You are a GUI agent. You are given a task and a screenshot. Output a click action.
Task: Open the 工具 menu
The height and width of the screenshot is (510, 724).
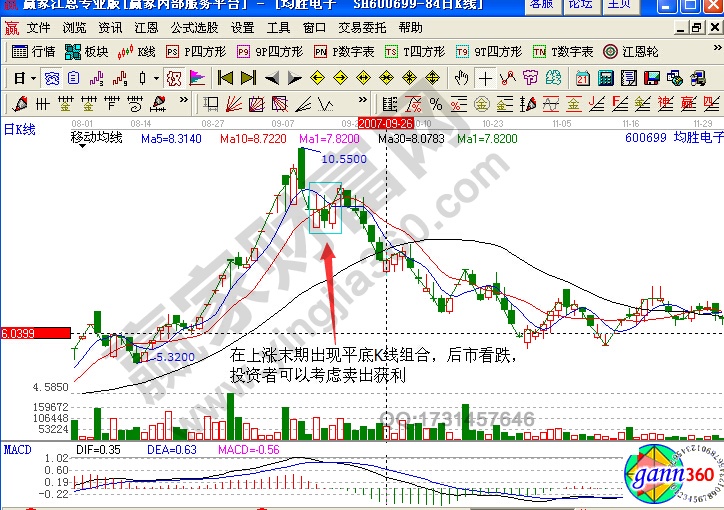click(x=278, y=28)
